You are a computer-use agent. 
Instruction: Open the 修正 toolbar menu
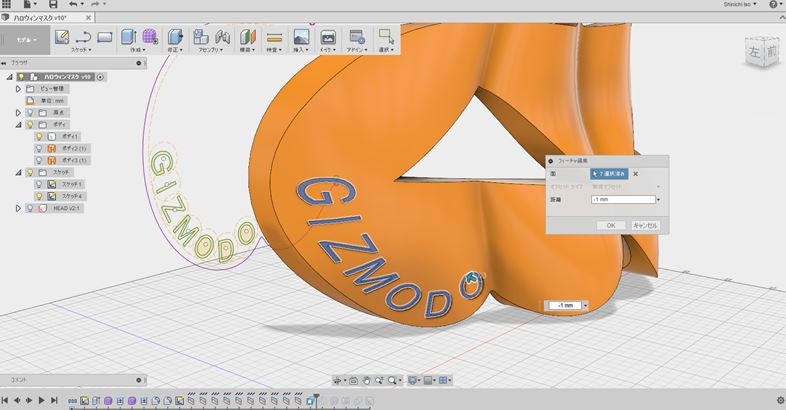(174, 50)
